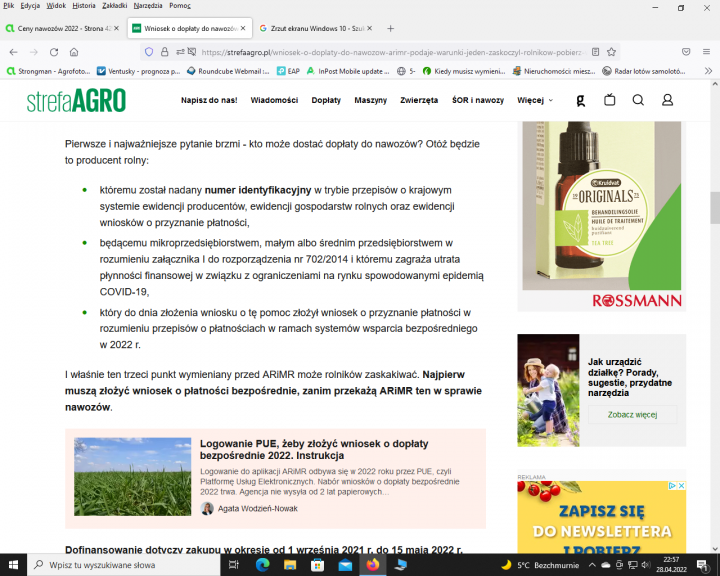Launch Microsoft Edge from taskbar
720x576 pixels.
pos(262,565)
